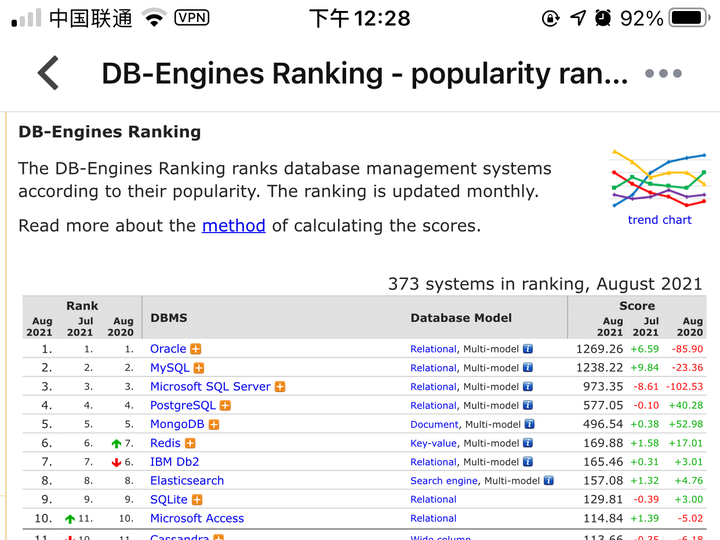Open the Microsoft Access link
720x540 pixels.
point(197,518)
